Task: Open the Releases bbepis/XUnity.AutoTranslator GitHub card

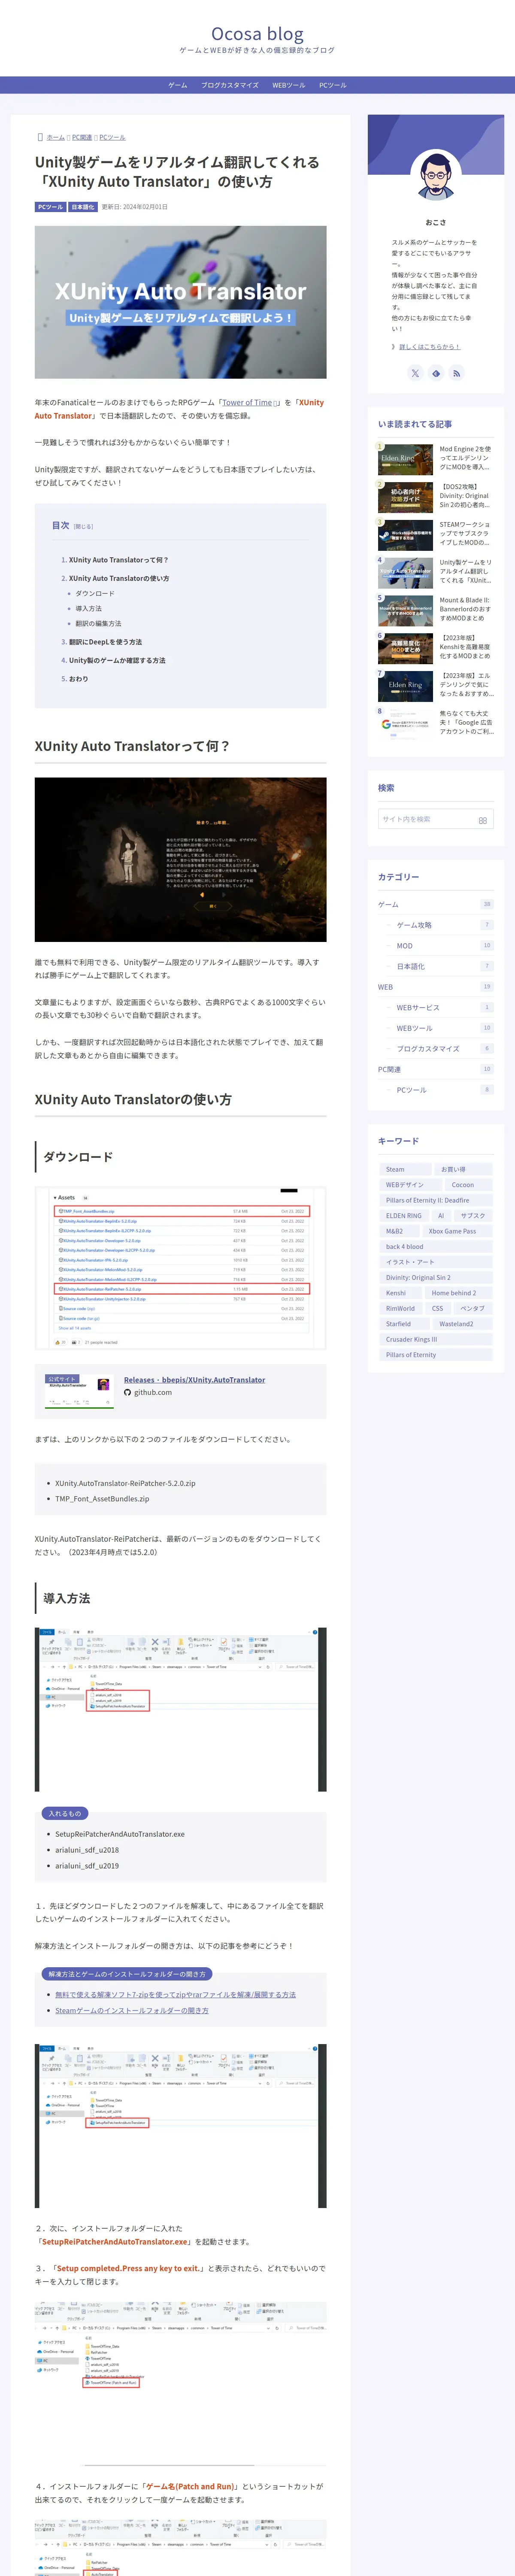Action: click(x=180, y=1391)
